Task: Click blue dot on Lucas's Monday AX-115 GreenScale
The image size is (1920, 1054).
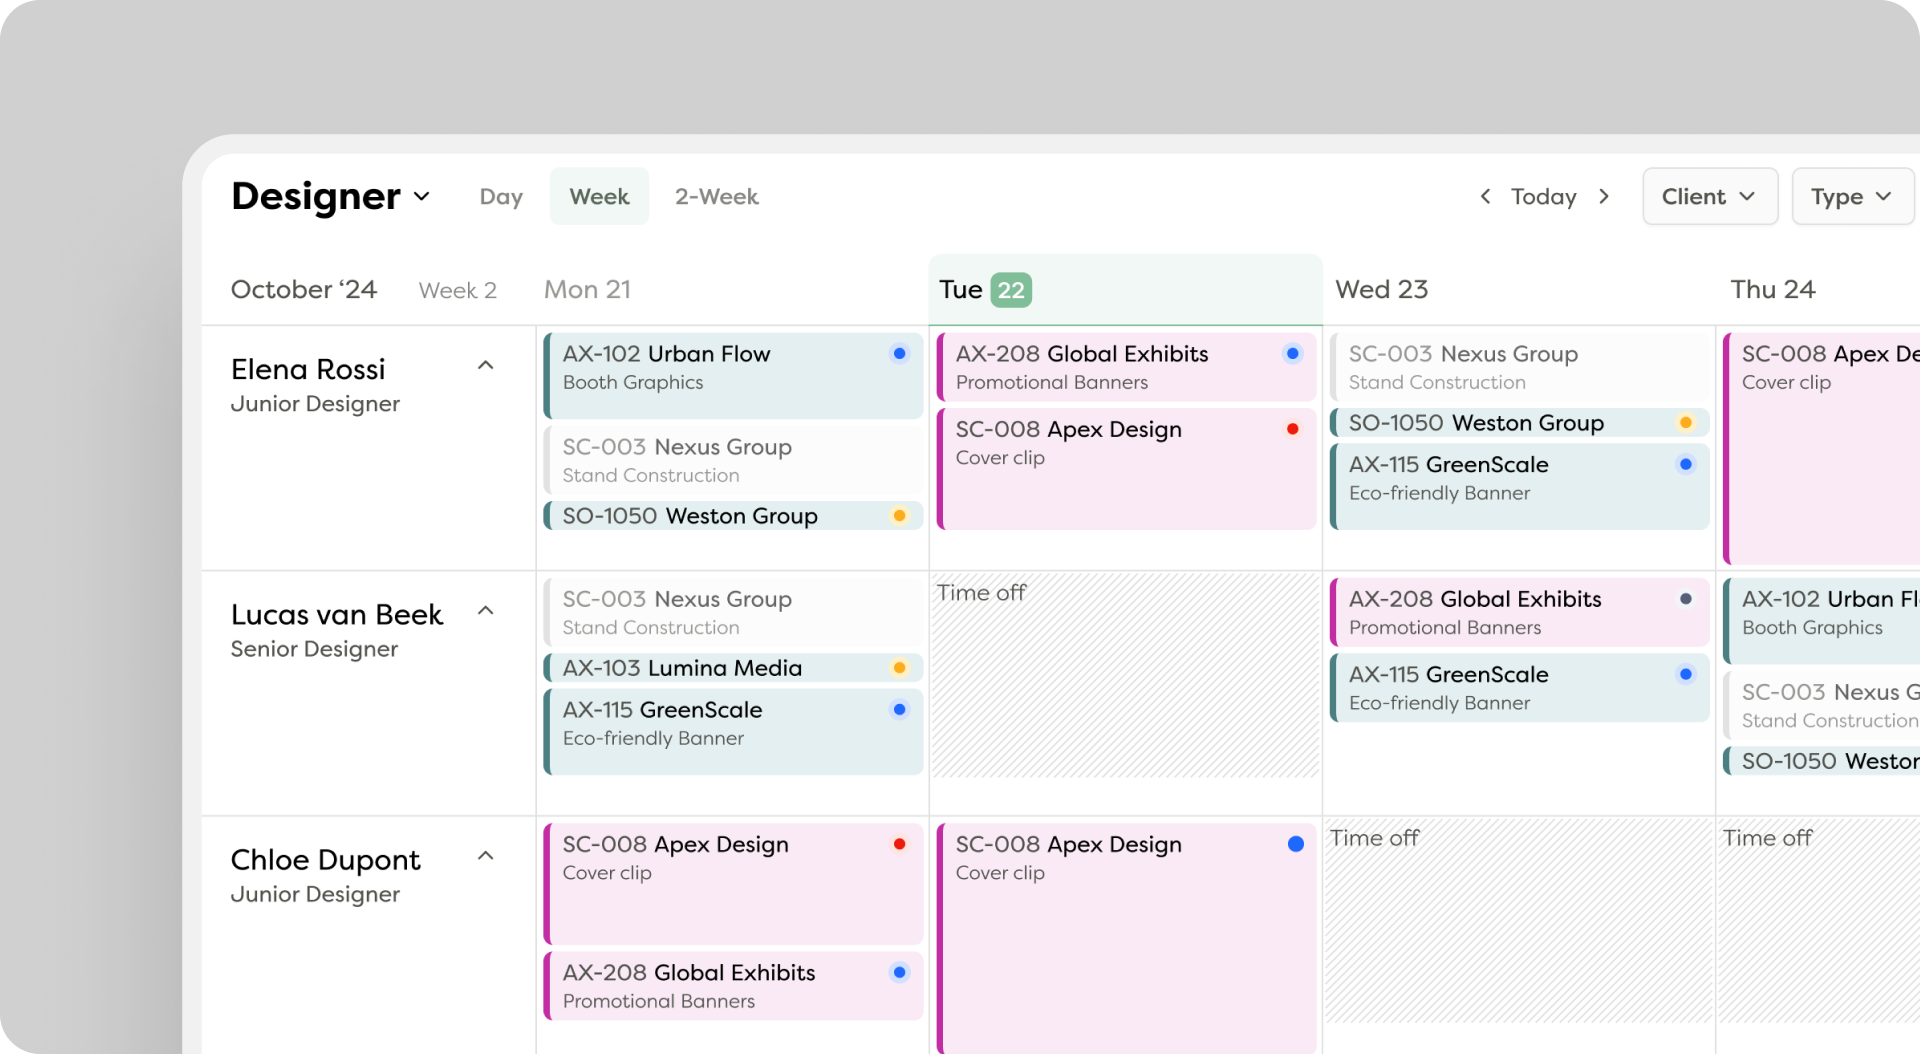Action: coord(900,710)
